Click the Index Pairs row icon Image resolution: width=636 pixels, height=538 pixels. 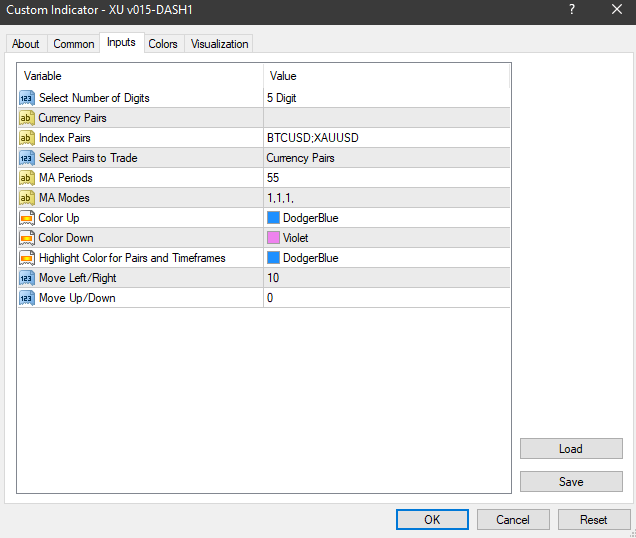[x=27, y=138]
